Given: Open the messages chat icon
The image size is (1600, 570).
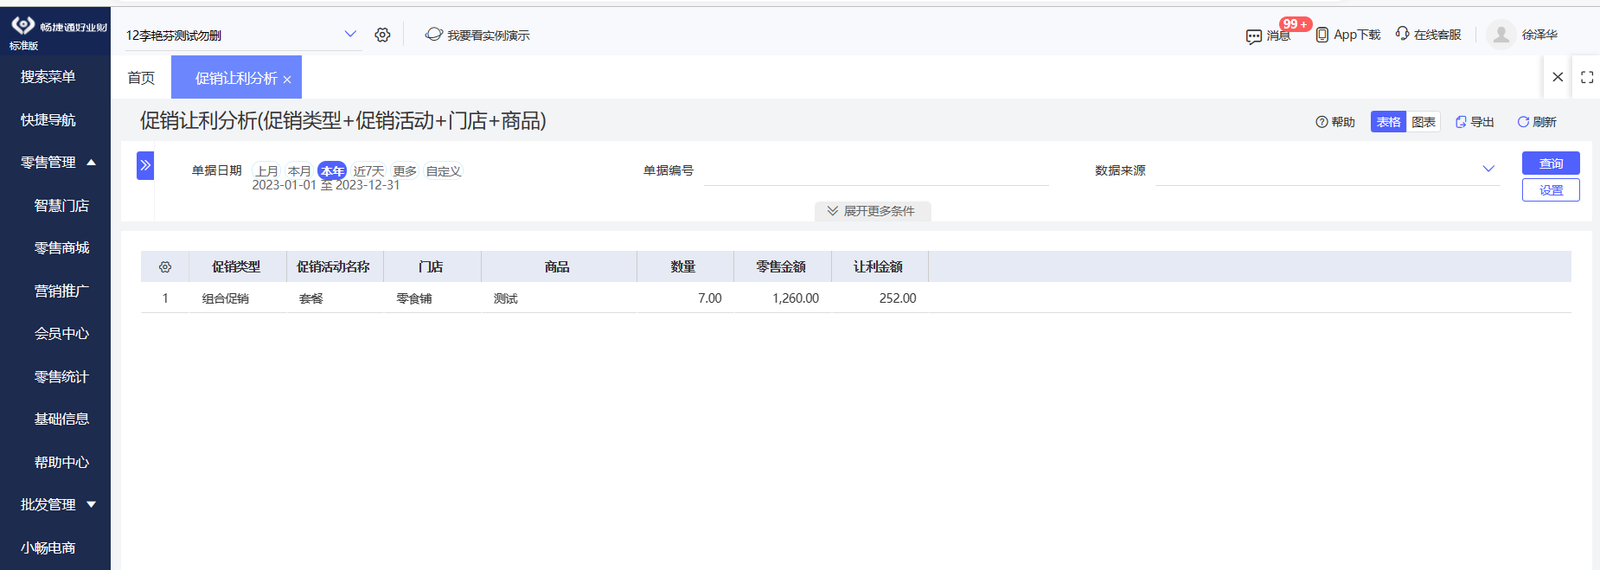Looking at the screenshot, I should 1254,36.
